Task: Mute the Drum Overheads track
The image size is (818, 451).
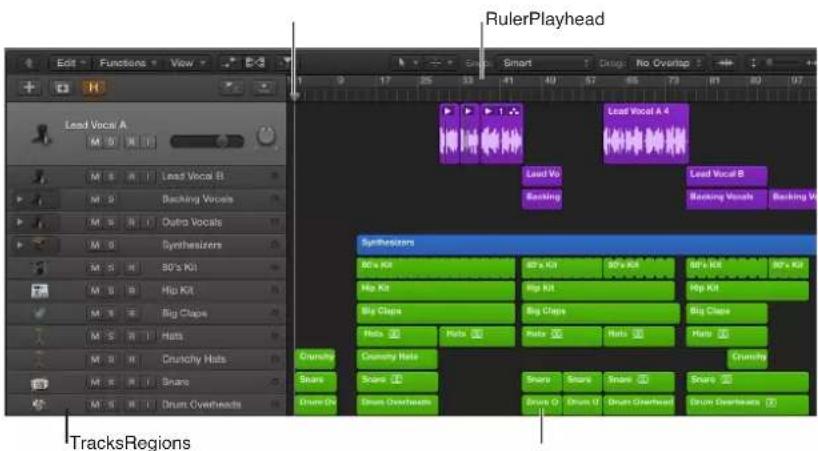Action: 95,405
